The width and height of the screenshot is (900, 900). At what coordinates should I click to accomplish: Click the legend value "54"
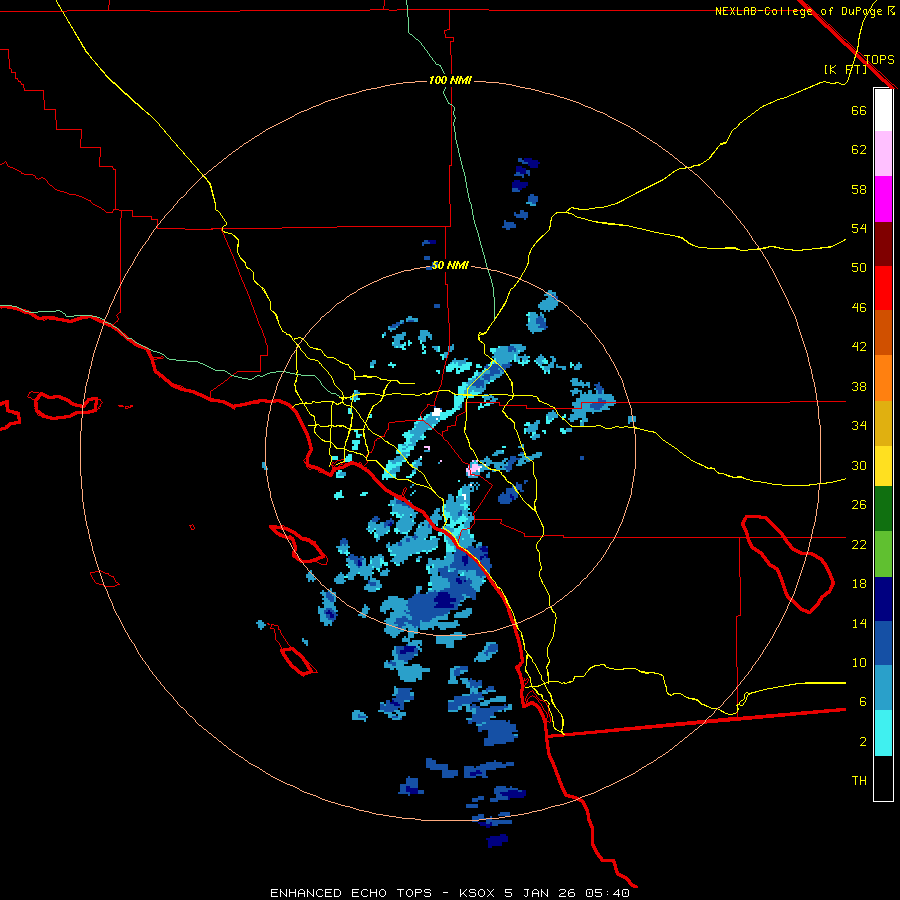pos(859,228)
